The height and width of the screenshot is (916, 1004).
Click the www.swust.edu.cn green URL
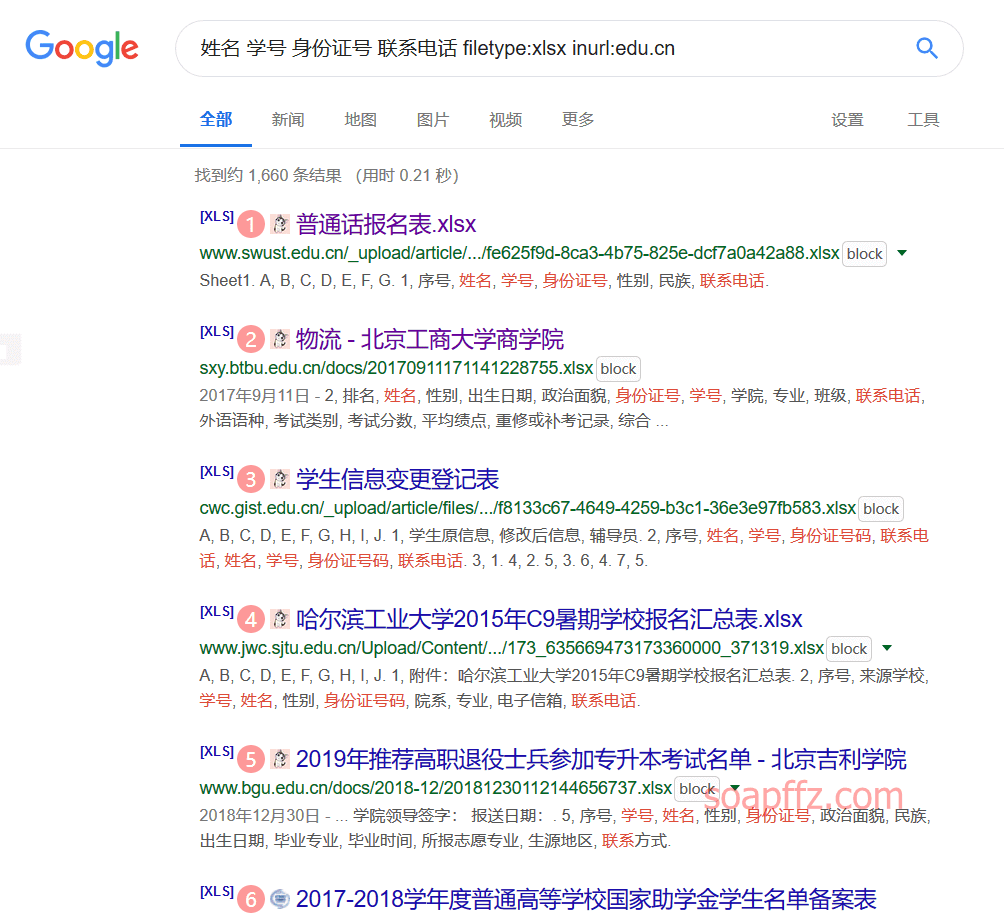tap(519, 253)
